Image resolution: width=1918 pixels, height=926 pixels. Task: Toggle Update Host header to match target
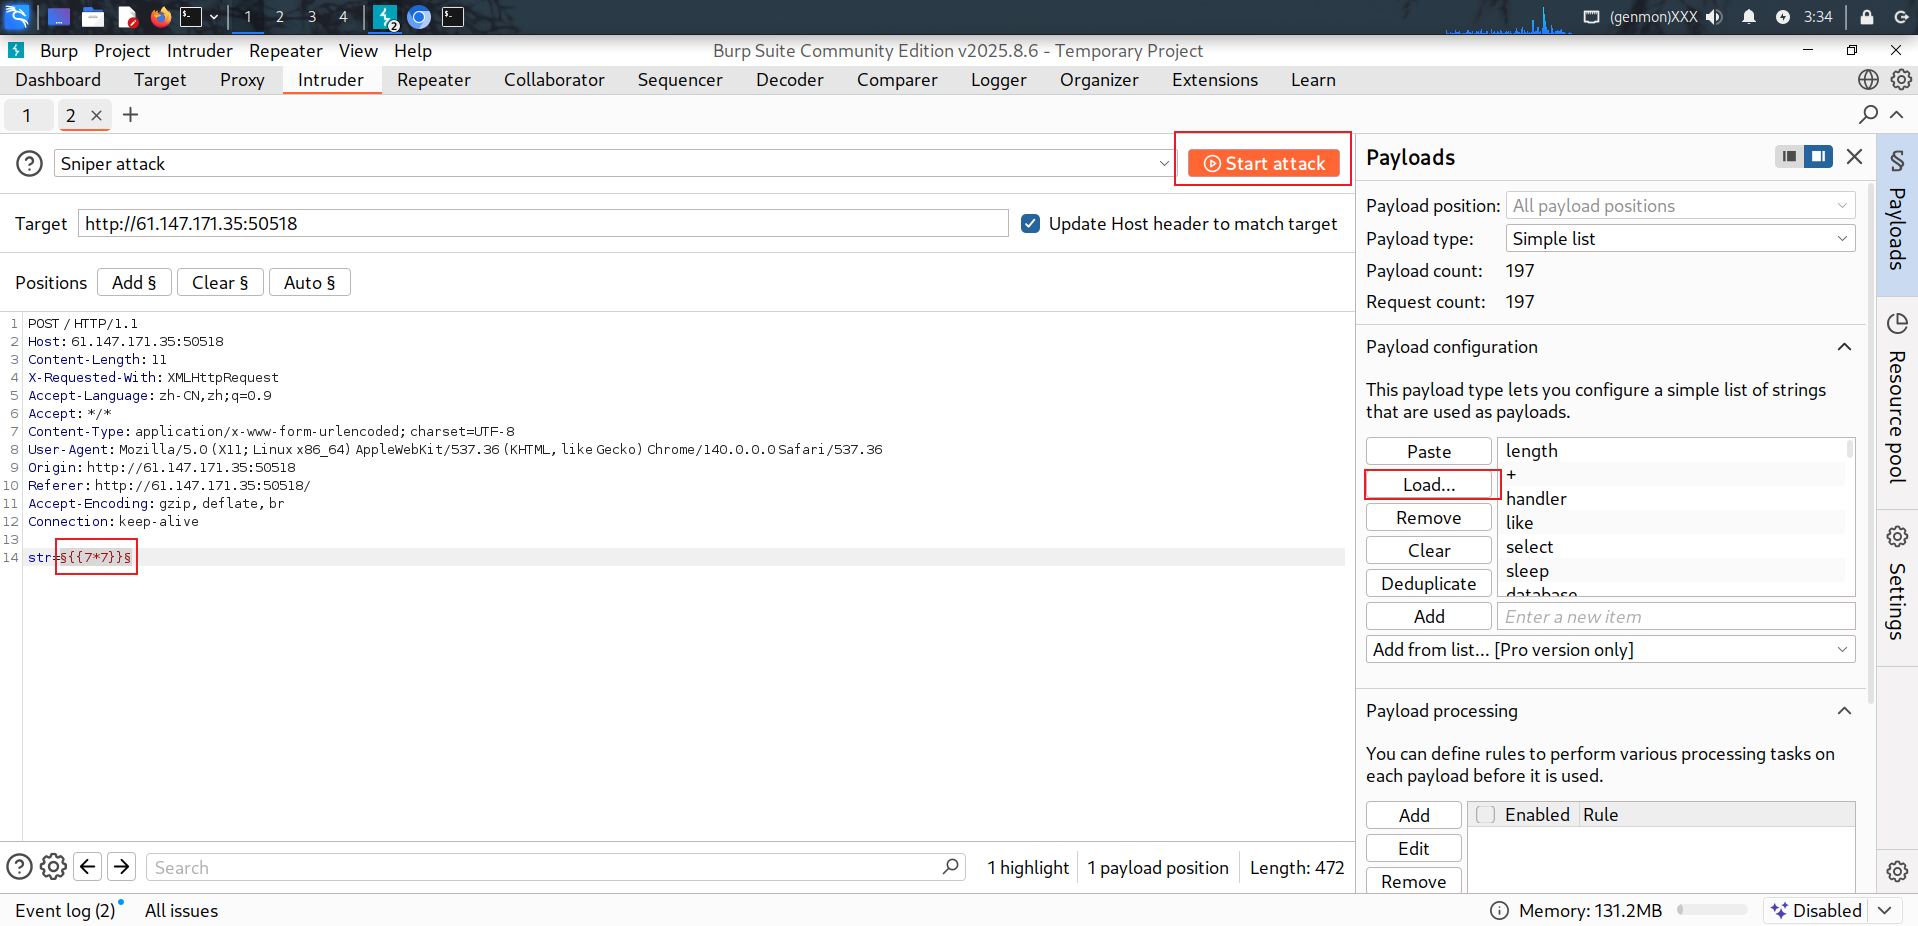coord(1030,223)
